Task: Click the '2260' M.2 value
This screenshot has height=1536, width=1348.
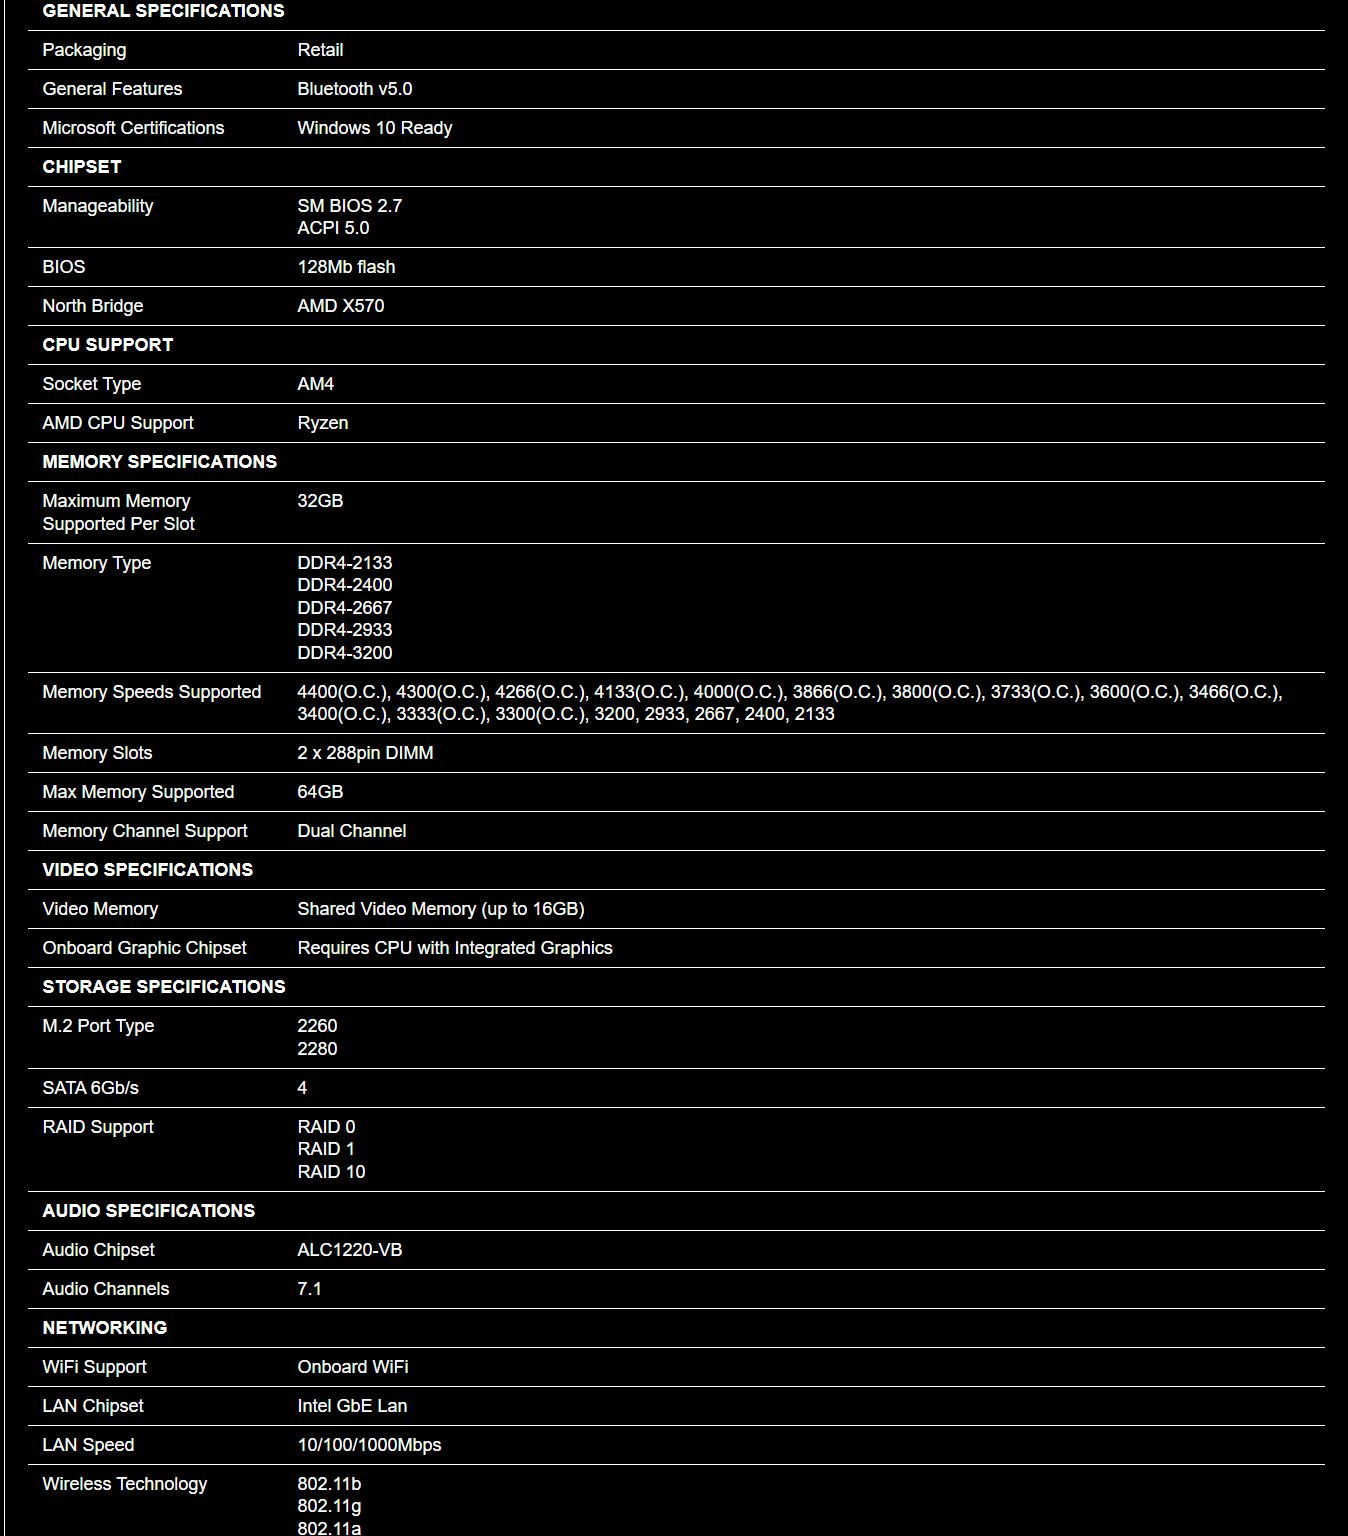Action: [317, 1026]
